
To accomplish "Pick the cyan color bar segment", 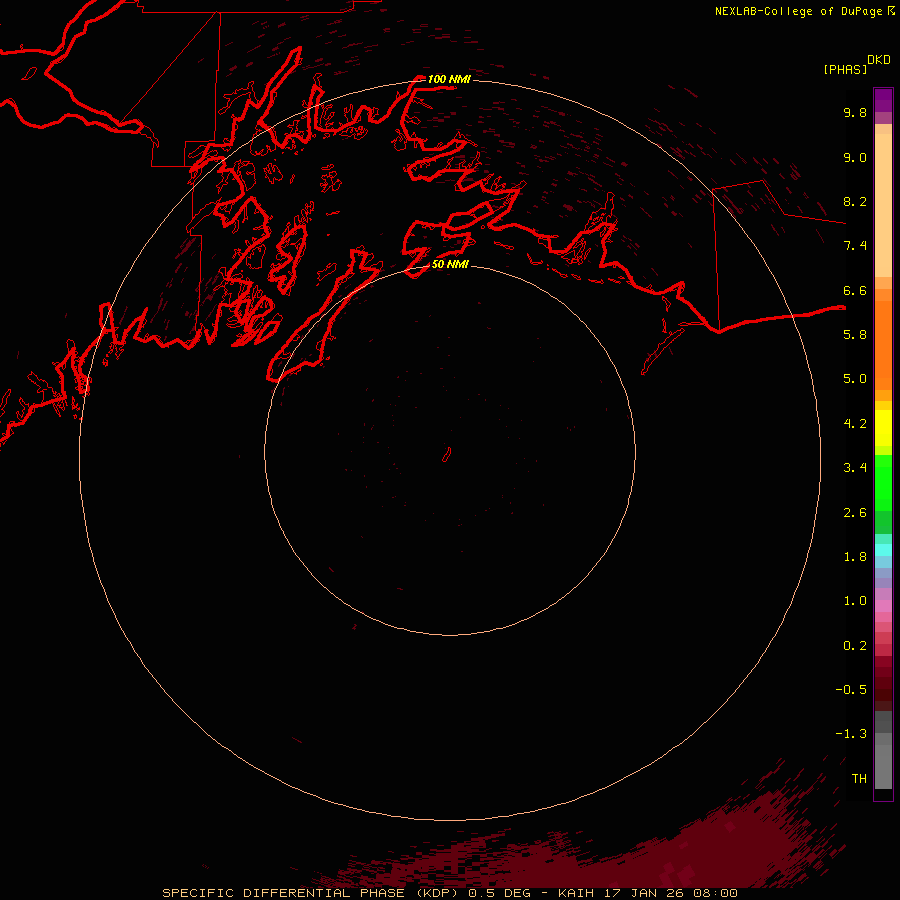I will [x=883, y=550].
